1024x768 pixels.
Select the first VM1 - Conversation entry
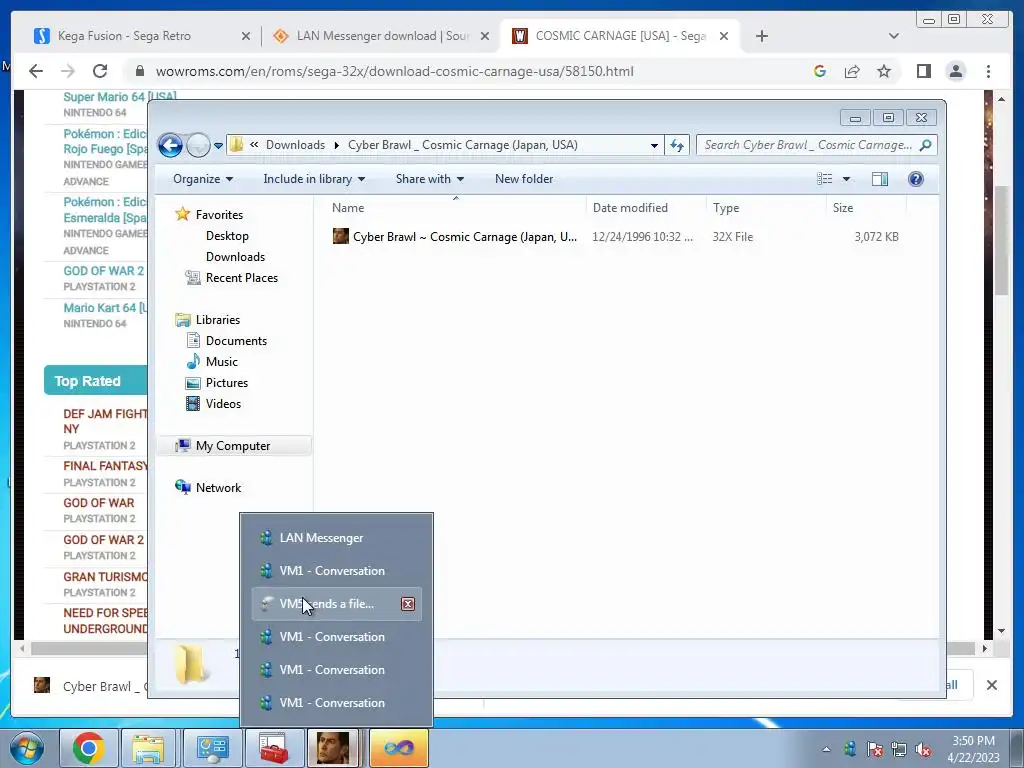[x=336, y=571]
